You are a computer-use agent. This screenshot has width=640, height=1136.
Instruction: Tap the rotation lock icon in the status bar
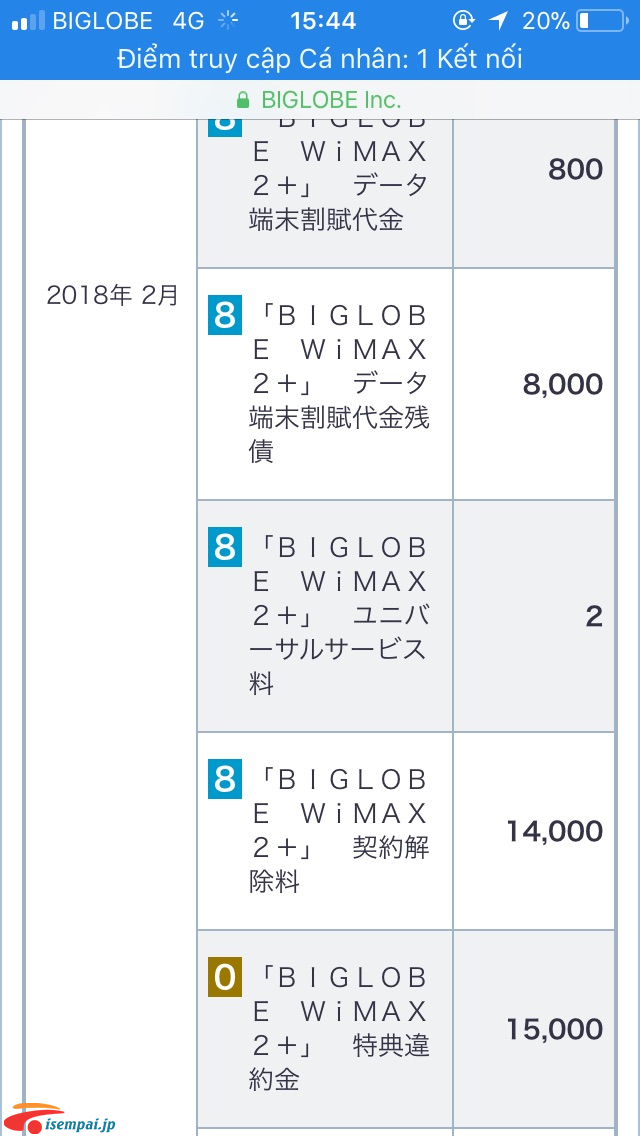click(463, 21)
